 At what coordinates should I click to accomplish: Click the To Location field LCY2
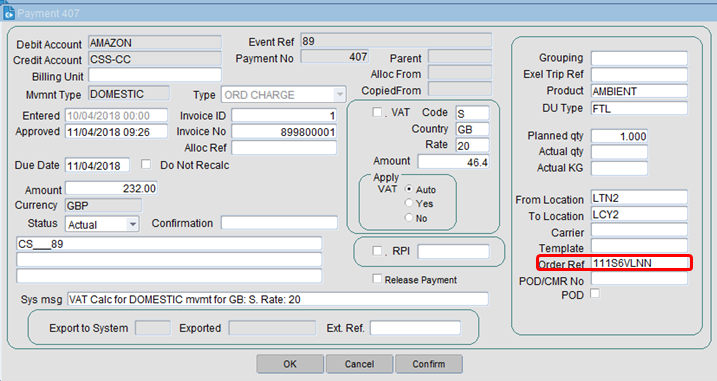point(639,214)
